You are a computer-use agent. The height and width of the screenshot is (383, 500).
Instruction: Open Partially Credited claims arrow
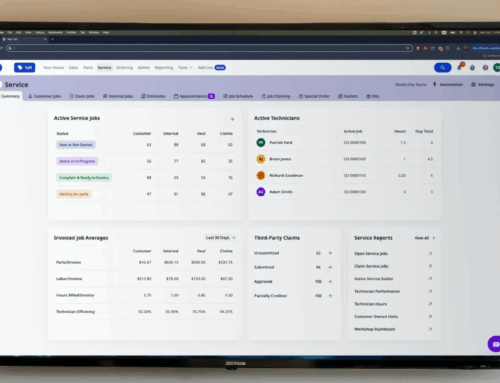[330, 296]
